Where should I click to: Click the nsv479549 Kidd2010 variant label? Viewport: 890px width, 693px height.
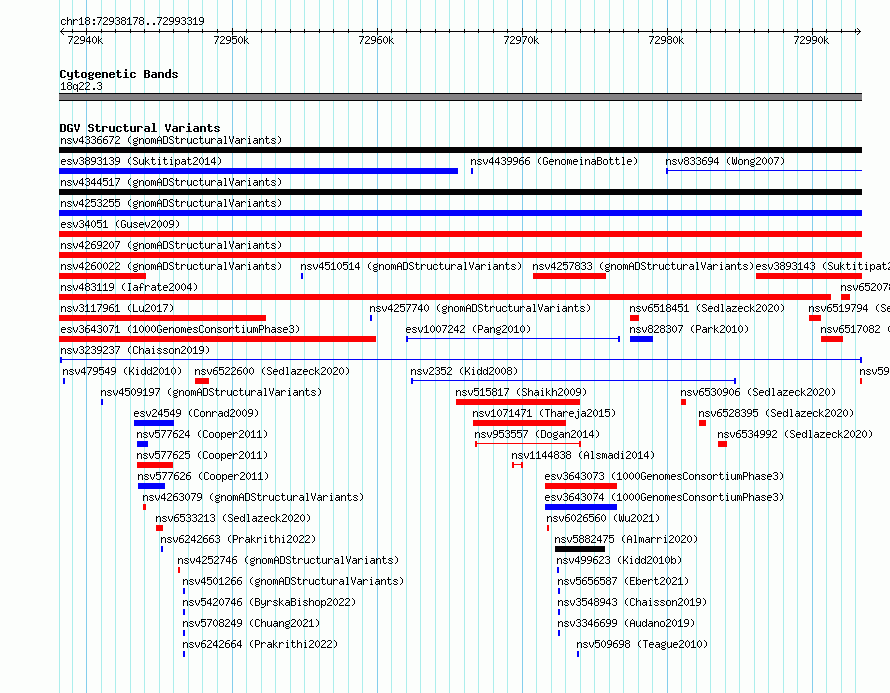[122, 371]
